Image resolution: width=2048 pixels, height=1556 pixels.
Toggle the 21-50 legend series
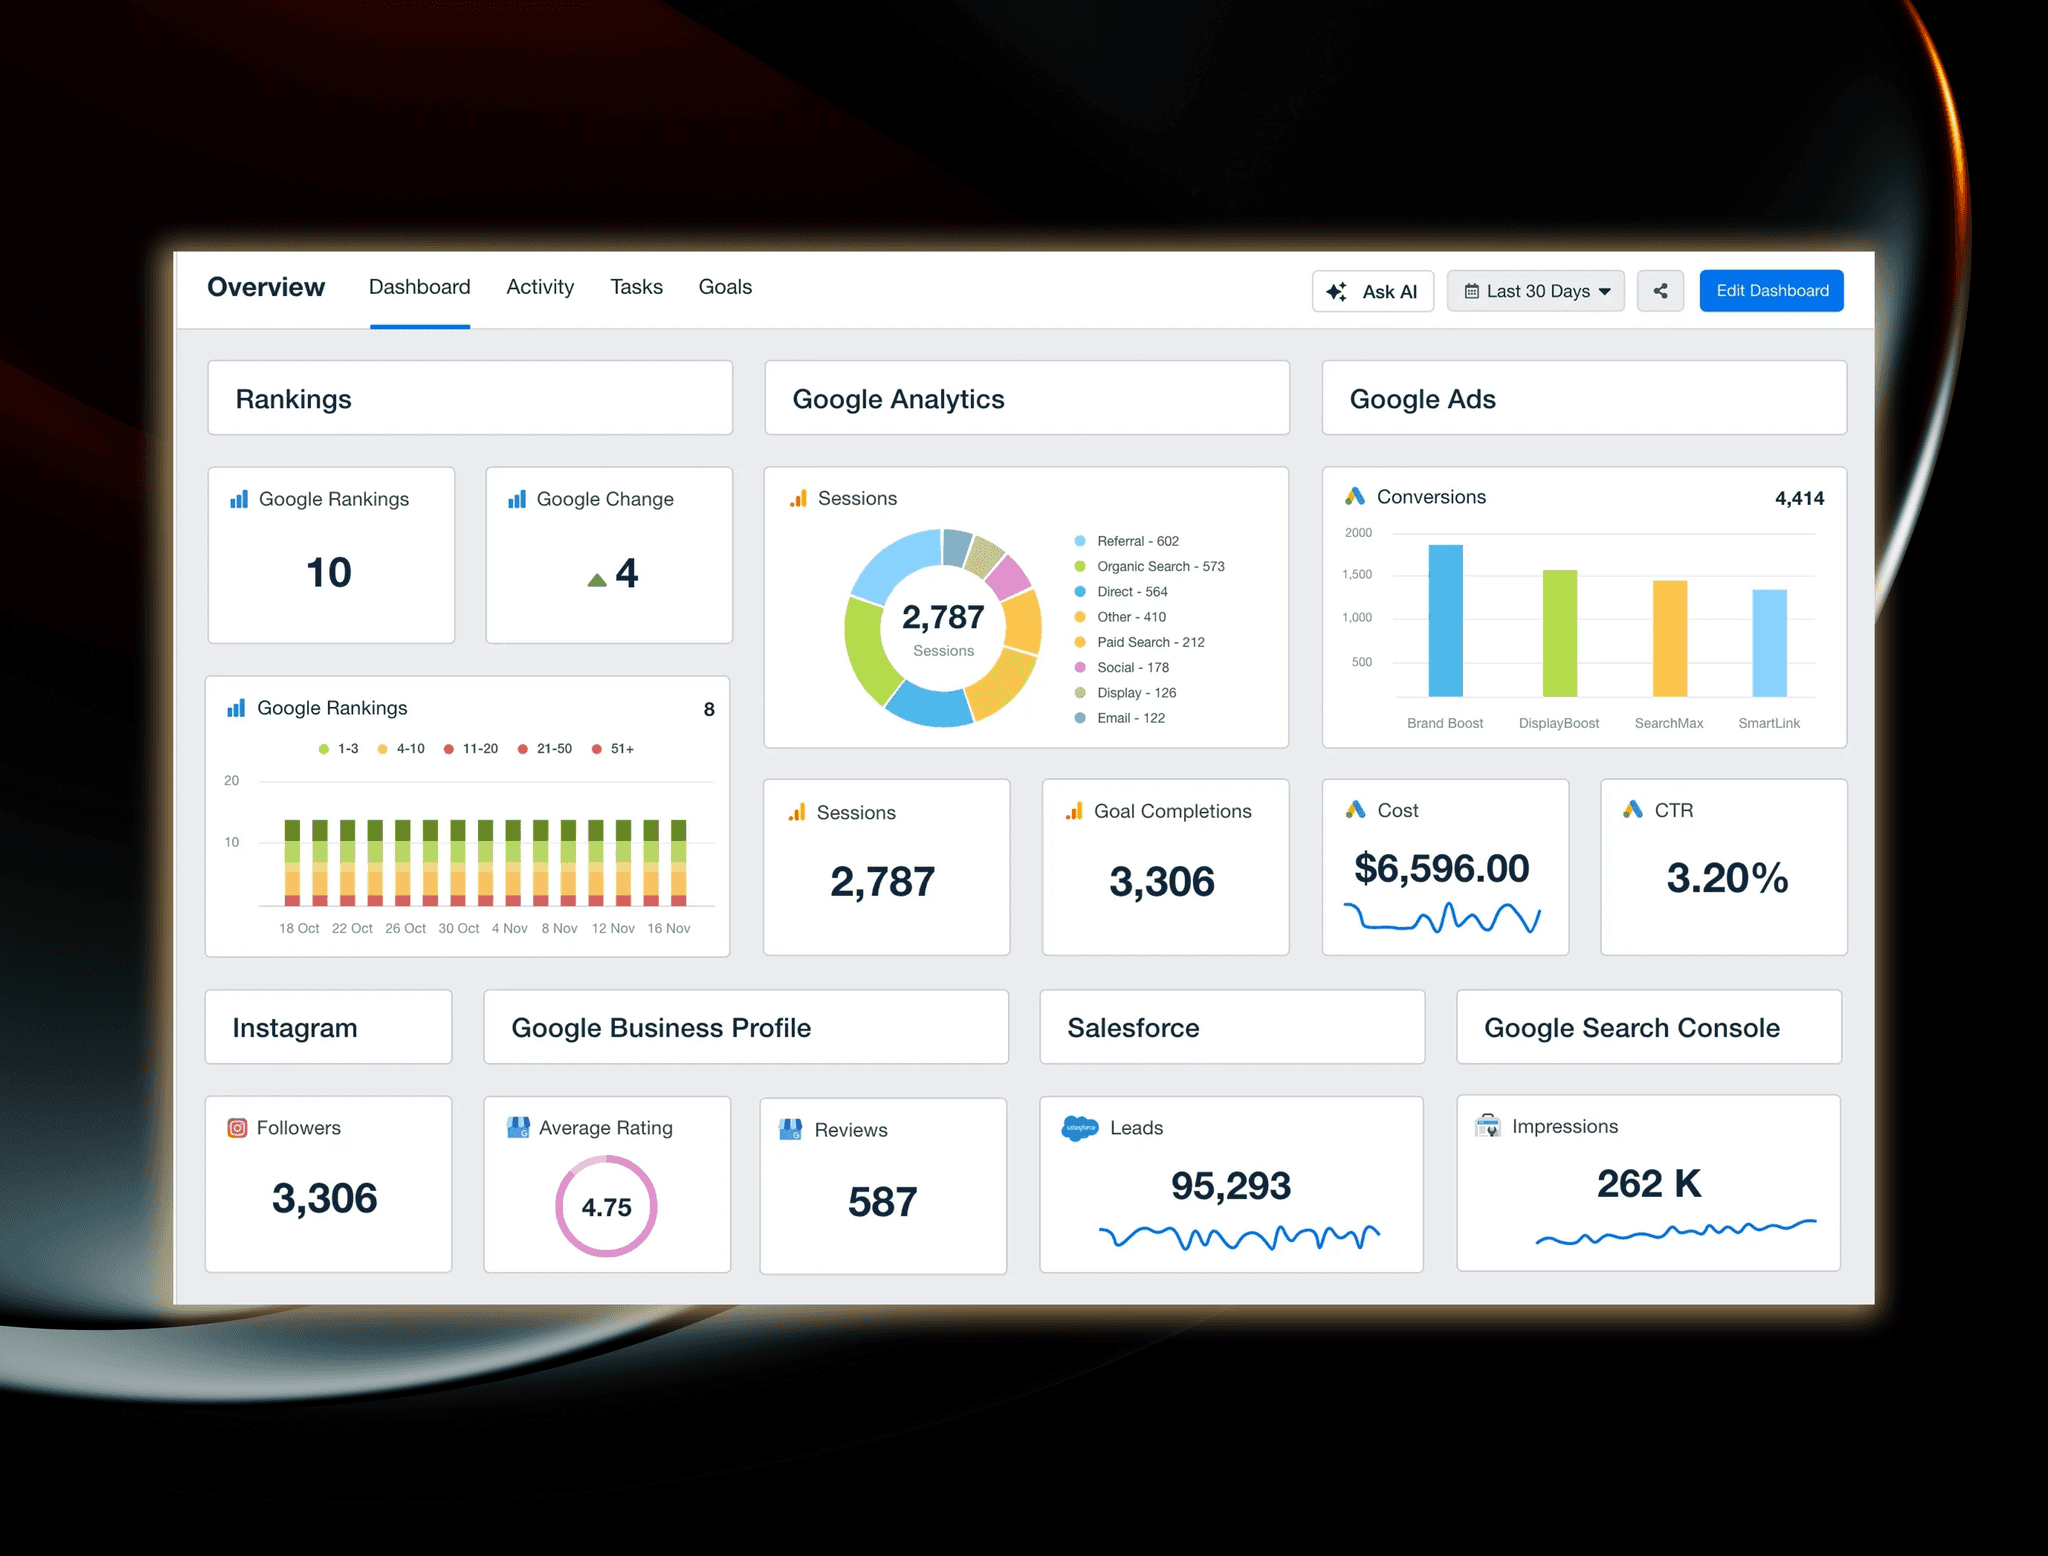coord(545,749)
